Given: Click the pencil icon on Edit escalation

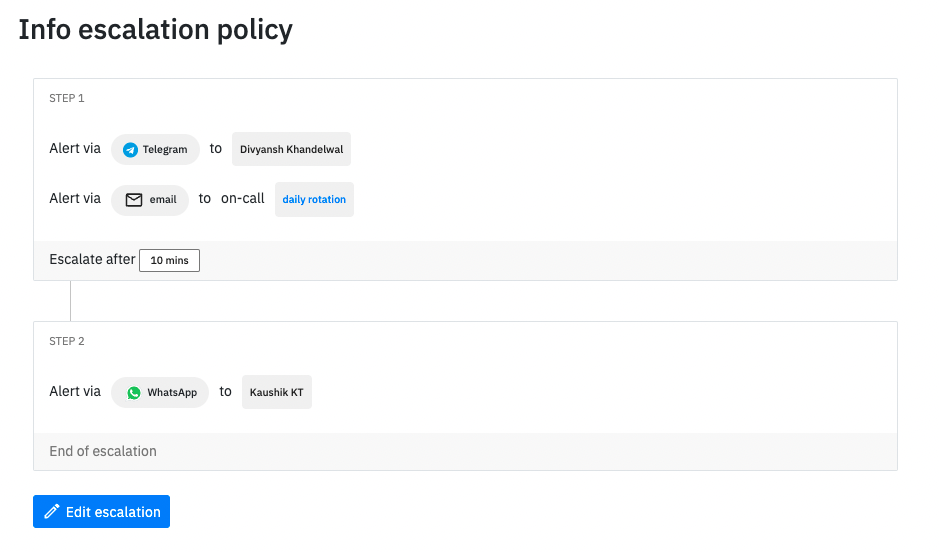Looking at the screenshot, I should (52, 512).
